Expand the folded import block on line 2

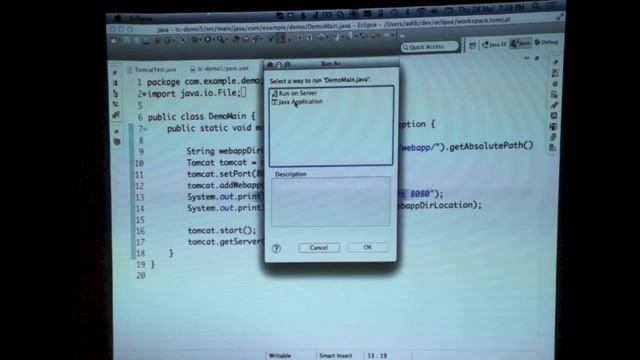click(x=145, y=94)
